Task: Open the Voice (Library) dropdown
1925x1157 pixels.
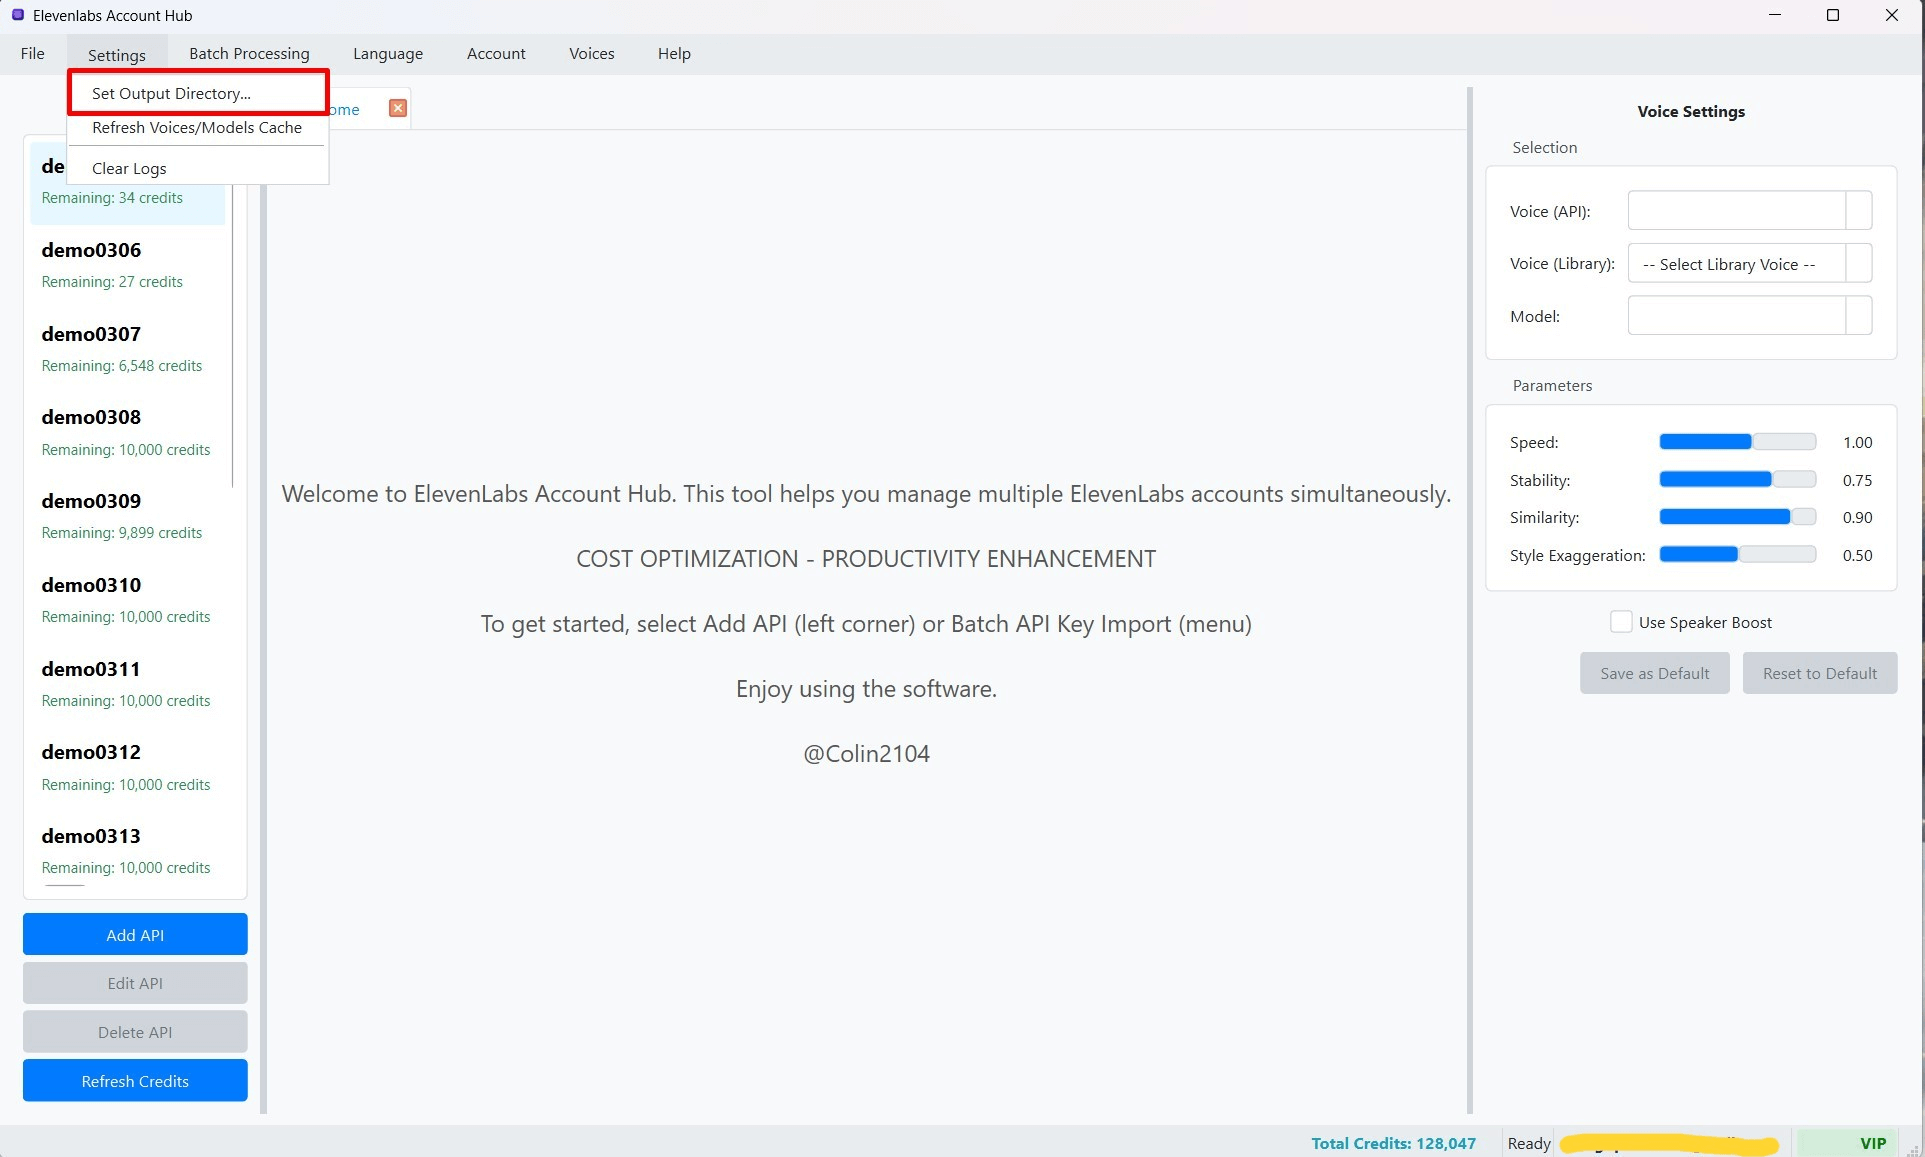Action: pos(1750,264)
